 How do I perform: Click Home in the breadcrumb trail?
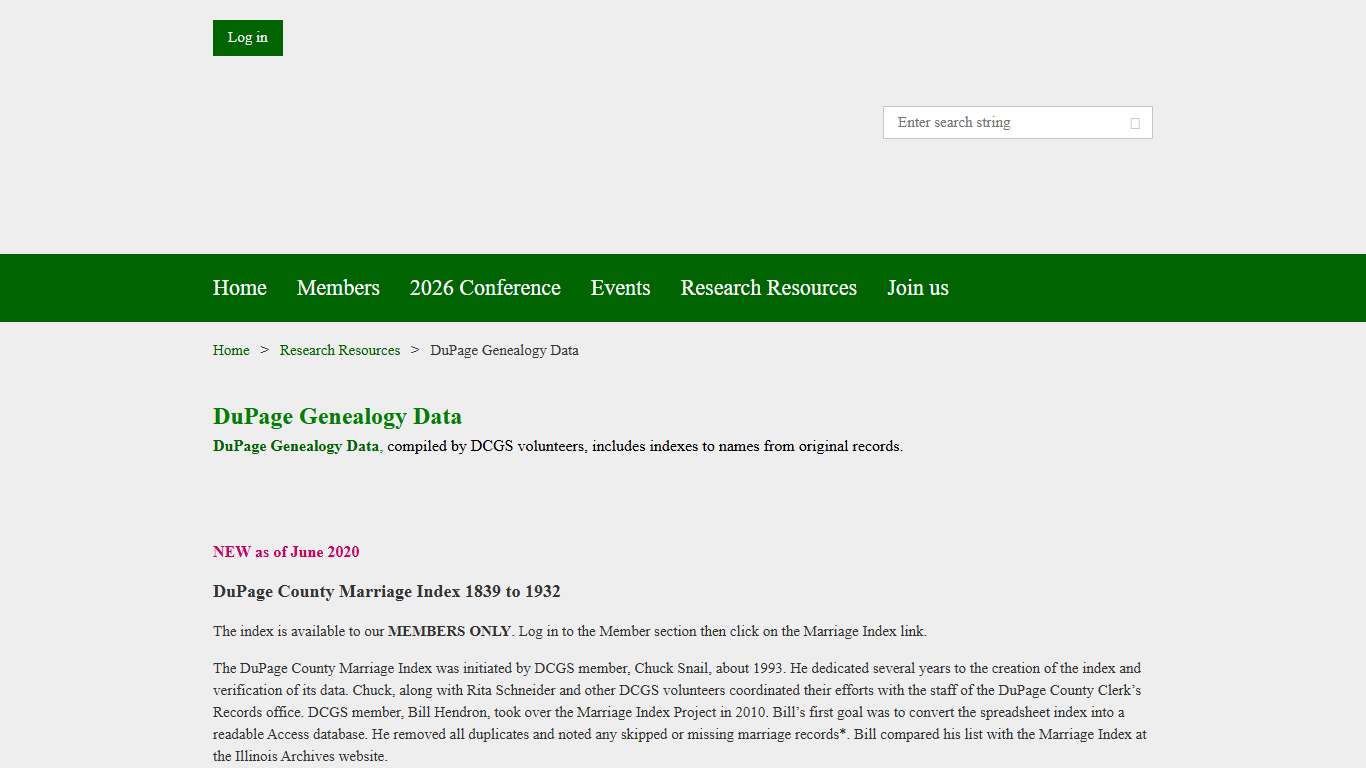[231, 350]
